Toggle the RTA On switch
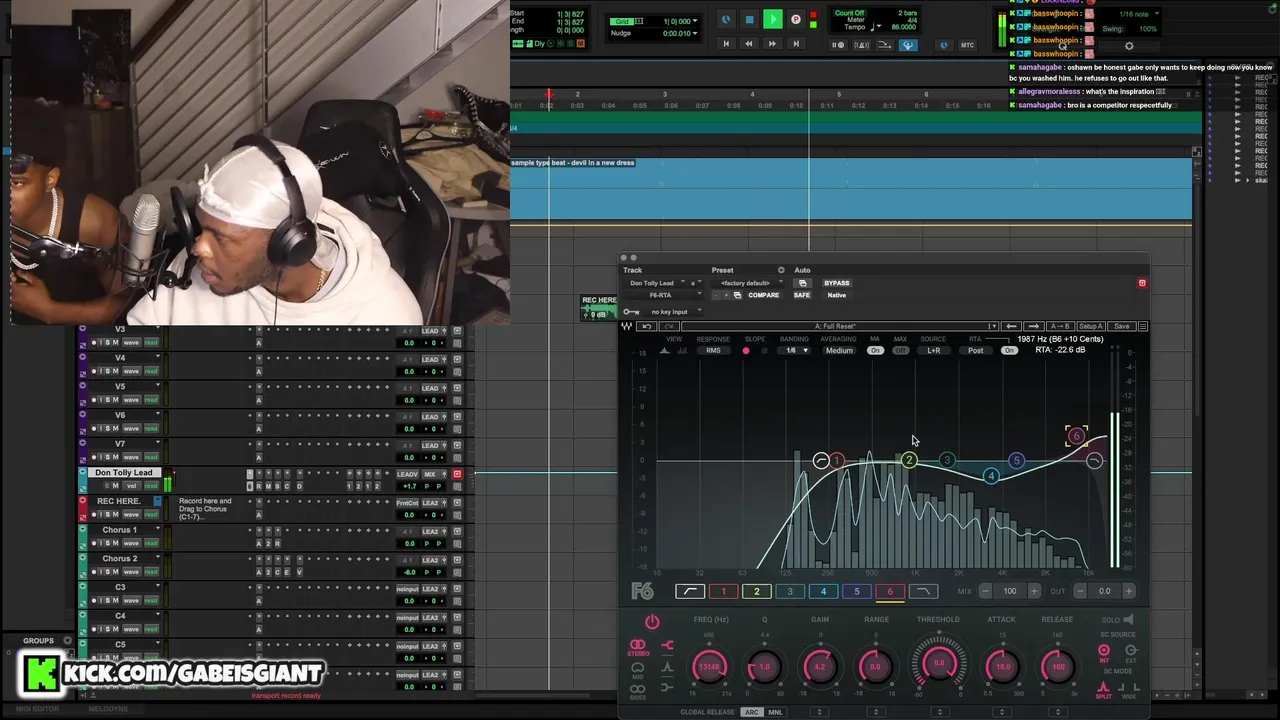 [1009, 351]
